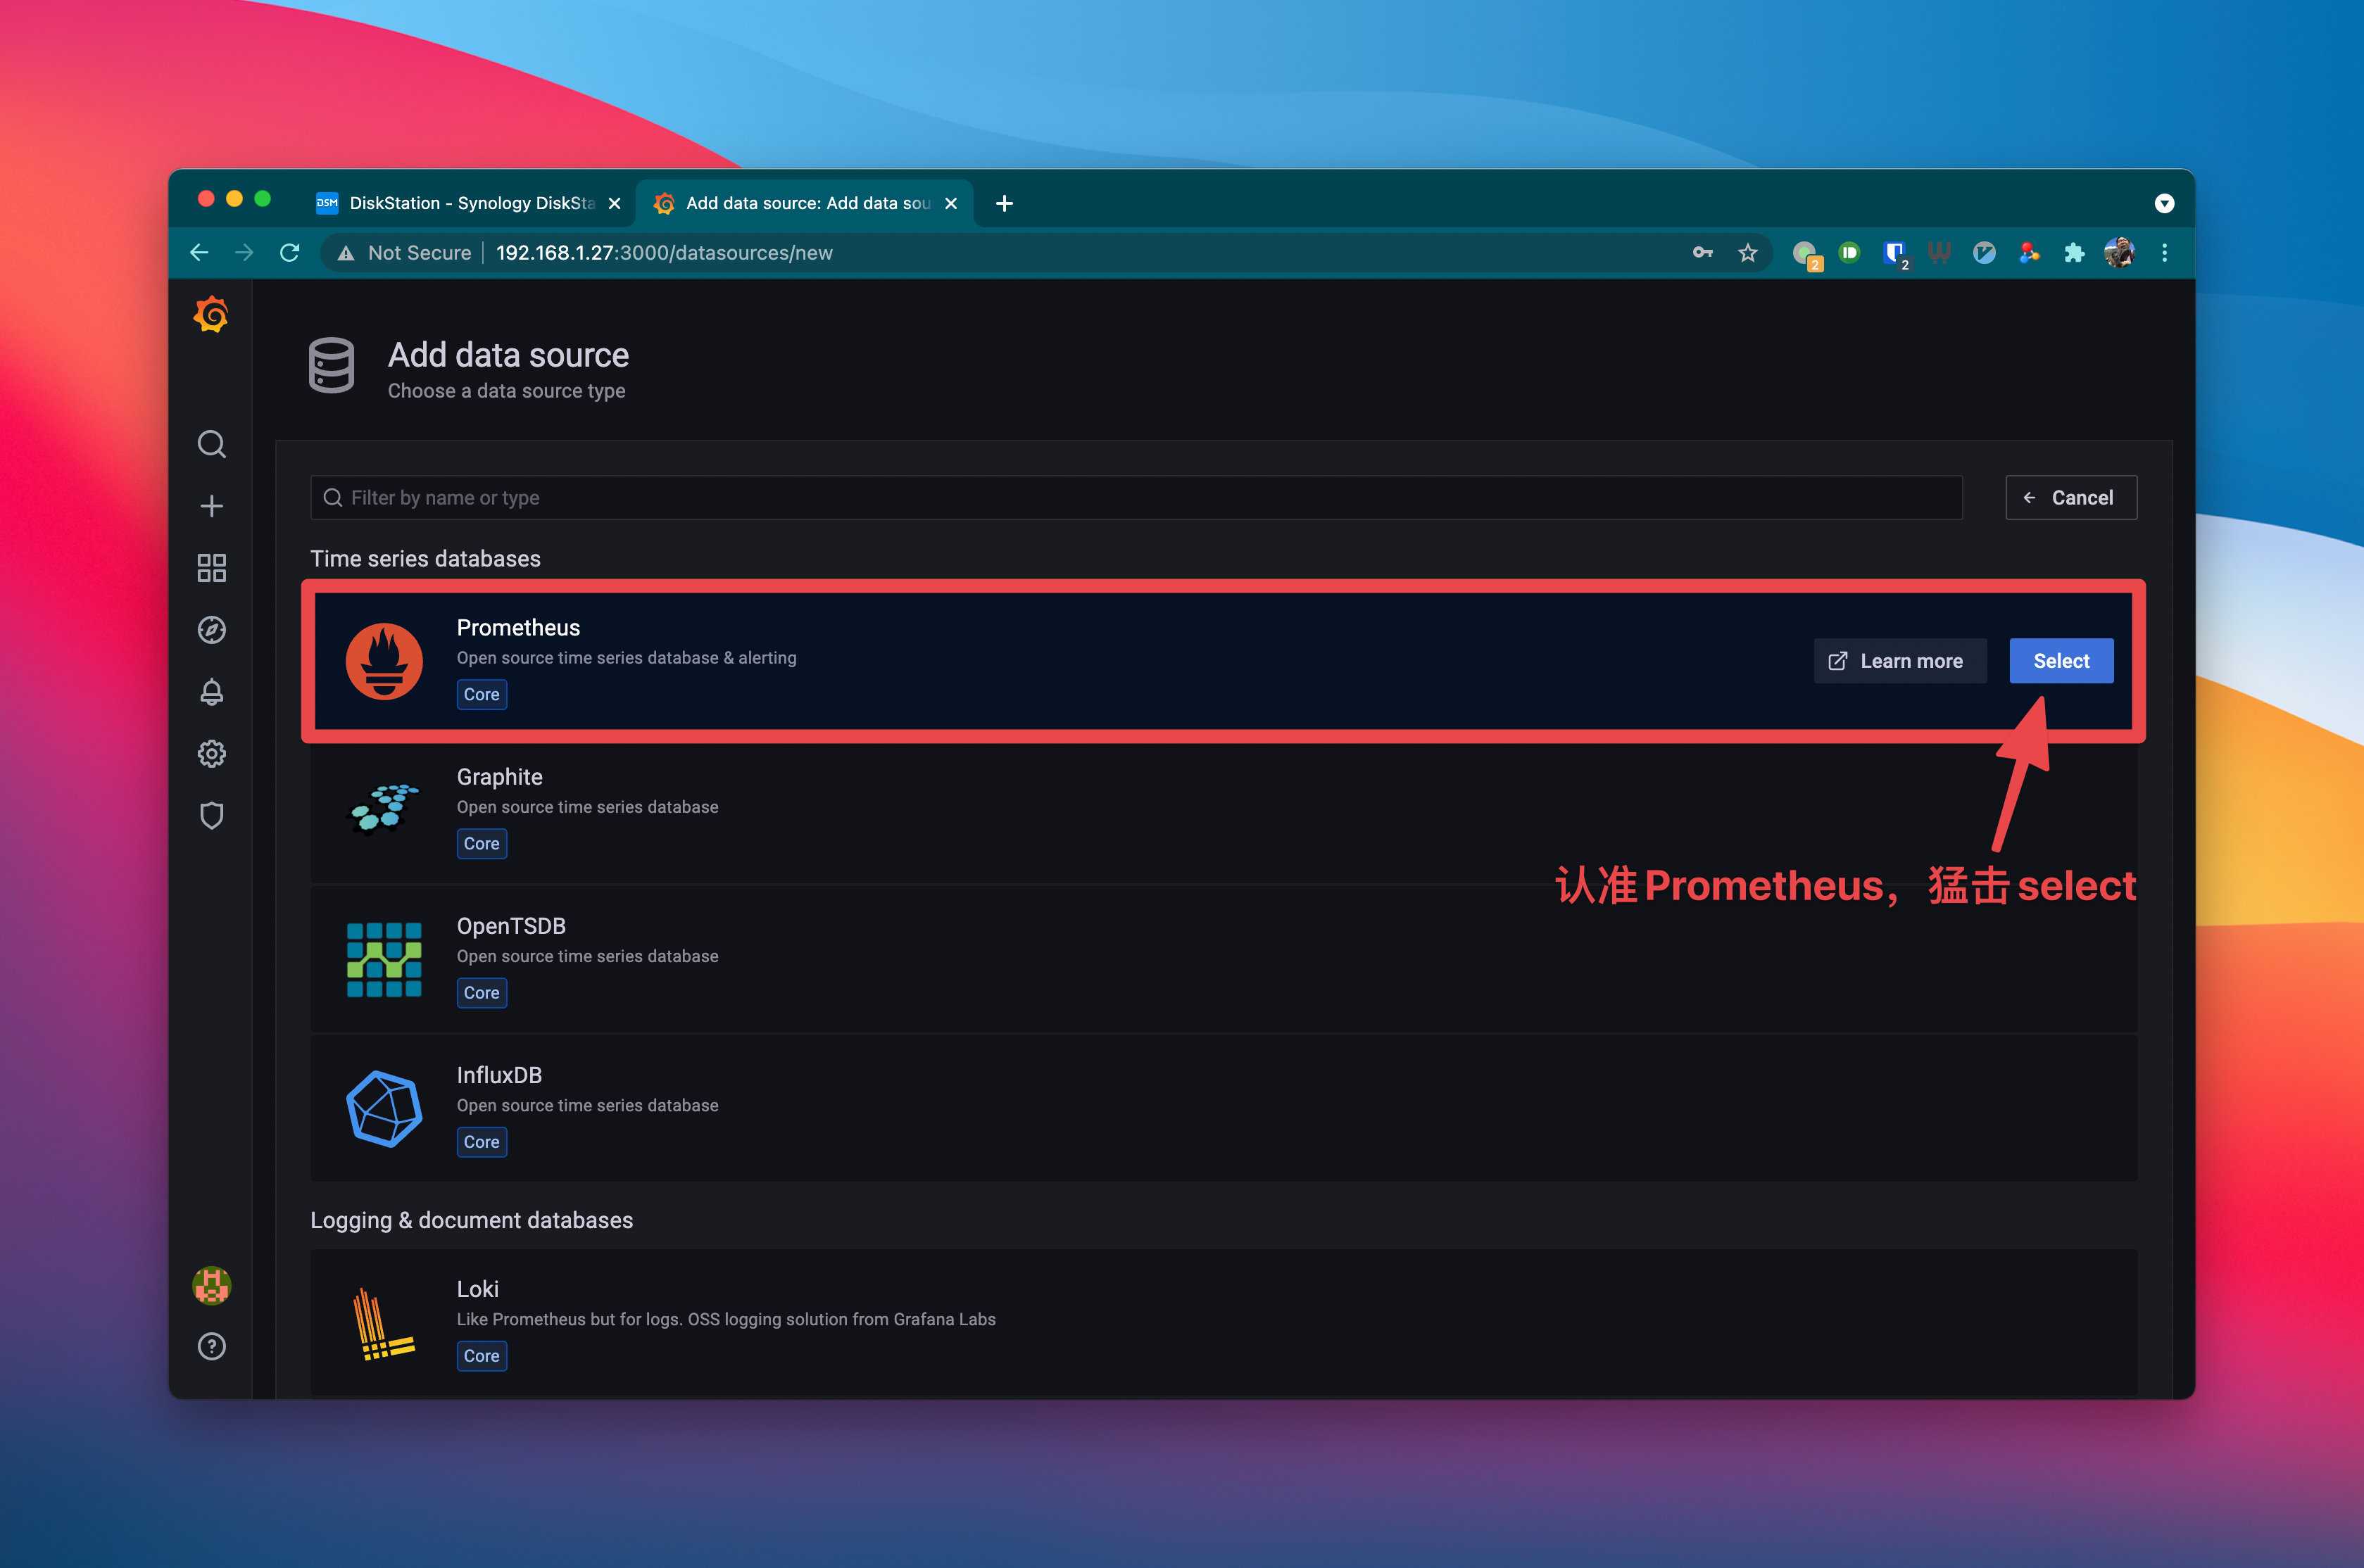Choose the Loki data source row

pyautogui.click(x=1223, y=1323)
